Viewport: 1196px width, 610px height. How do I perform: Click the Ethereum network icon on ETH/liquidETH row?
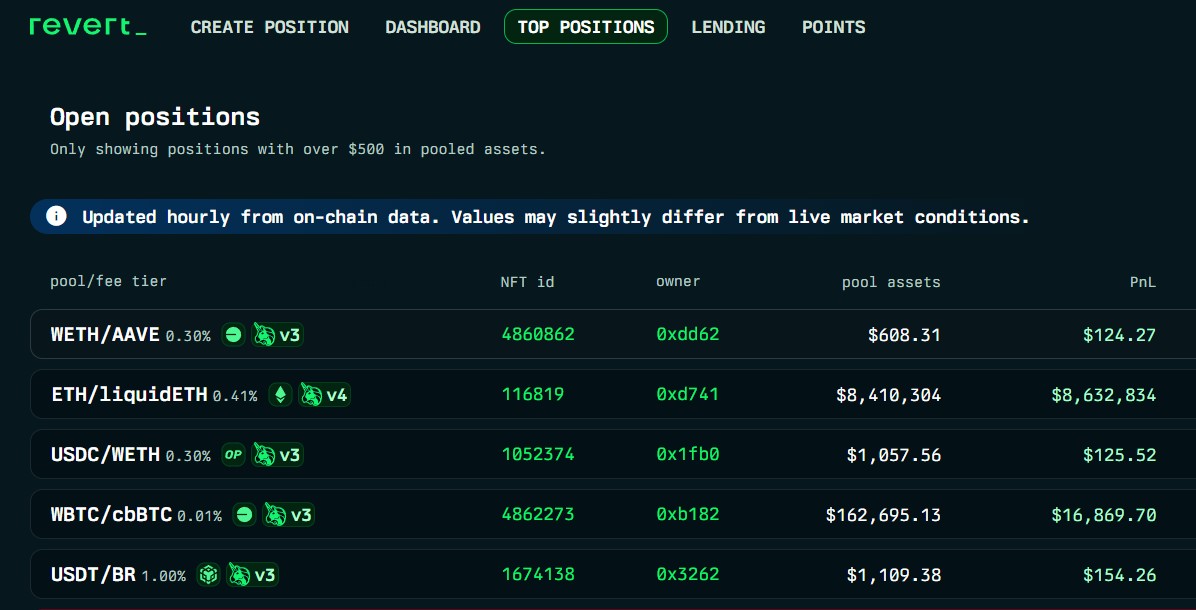(280, 395)
